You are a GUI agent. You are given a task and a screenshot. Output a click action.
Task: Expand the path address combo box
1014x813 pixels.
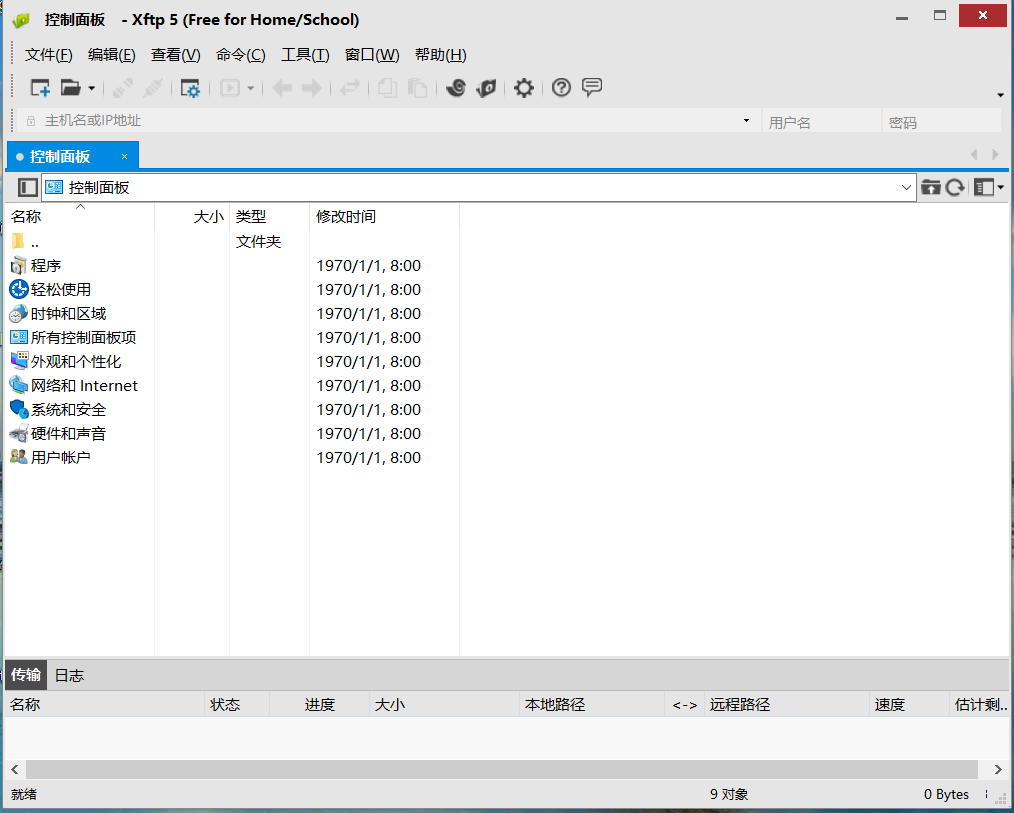(x=905, y=188)
